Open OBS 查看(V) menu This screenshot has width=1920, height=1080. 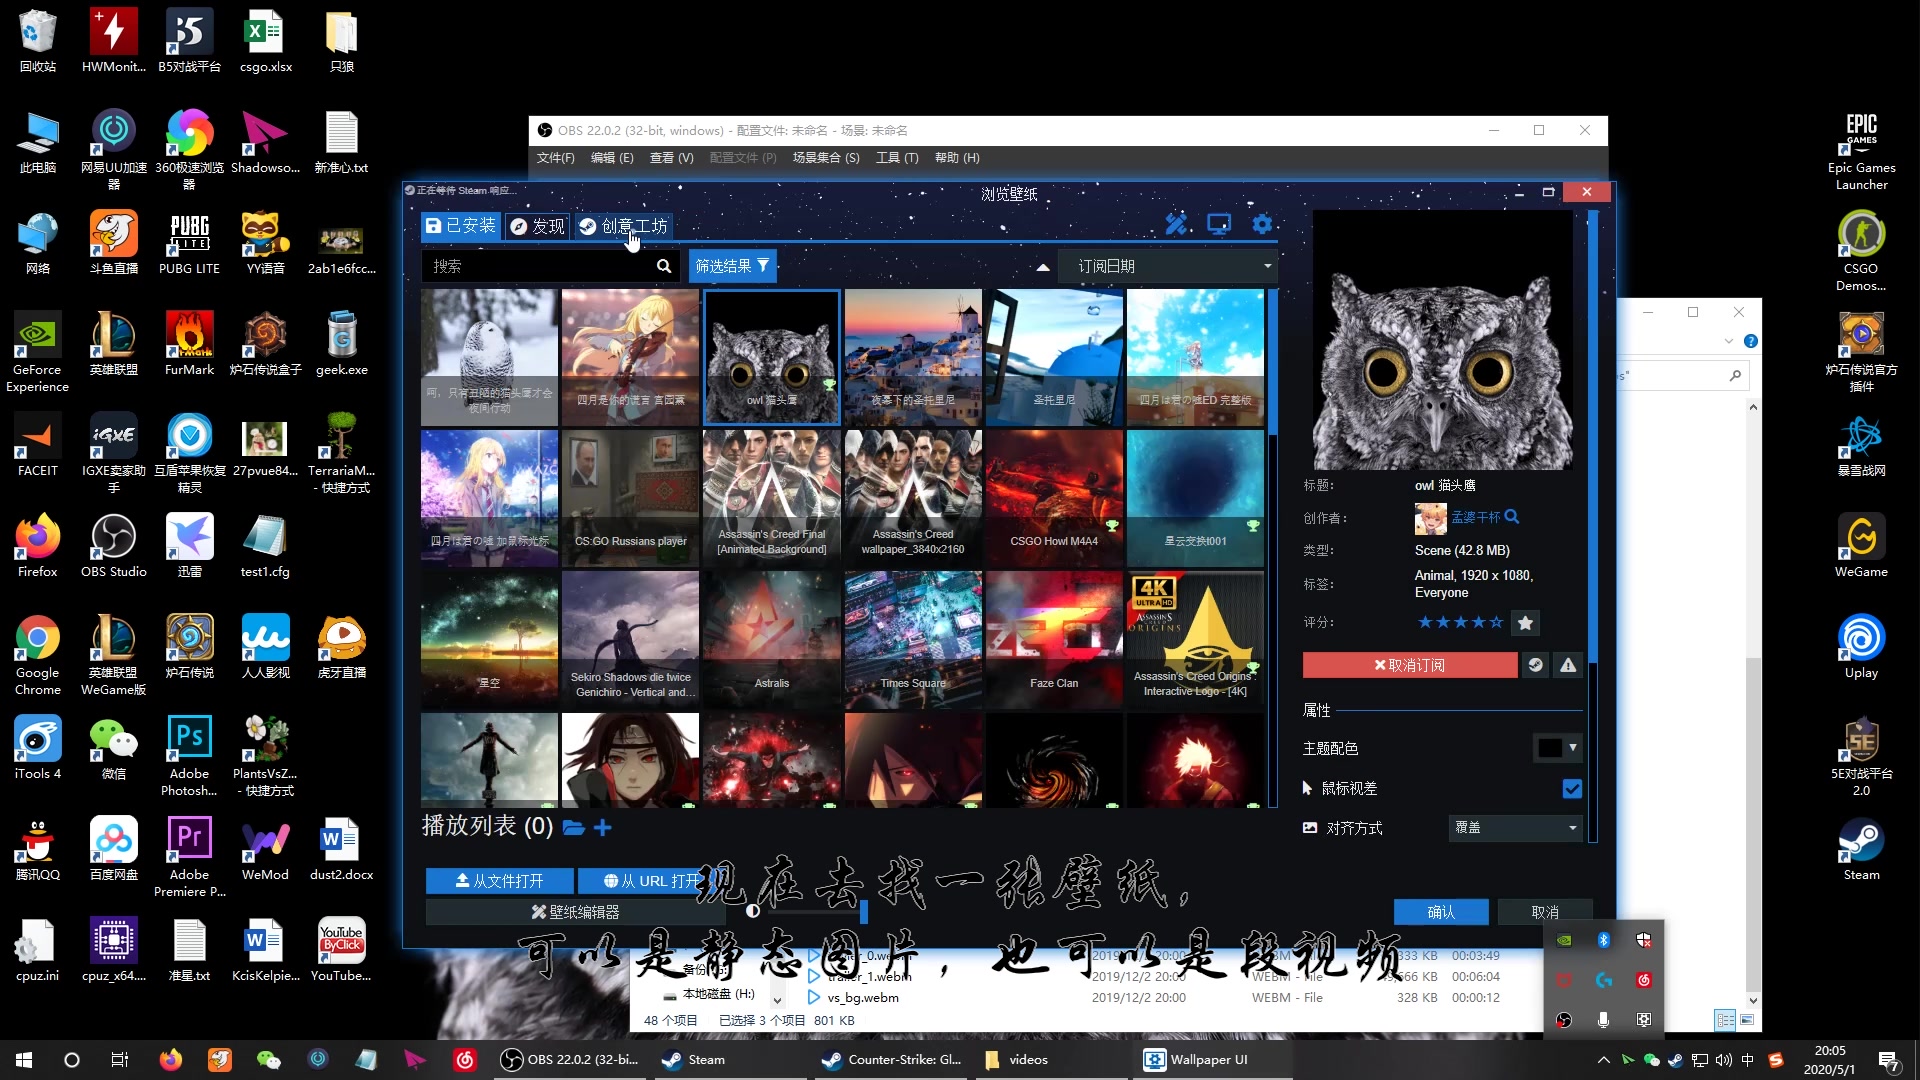(x=671, y=158)
